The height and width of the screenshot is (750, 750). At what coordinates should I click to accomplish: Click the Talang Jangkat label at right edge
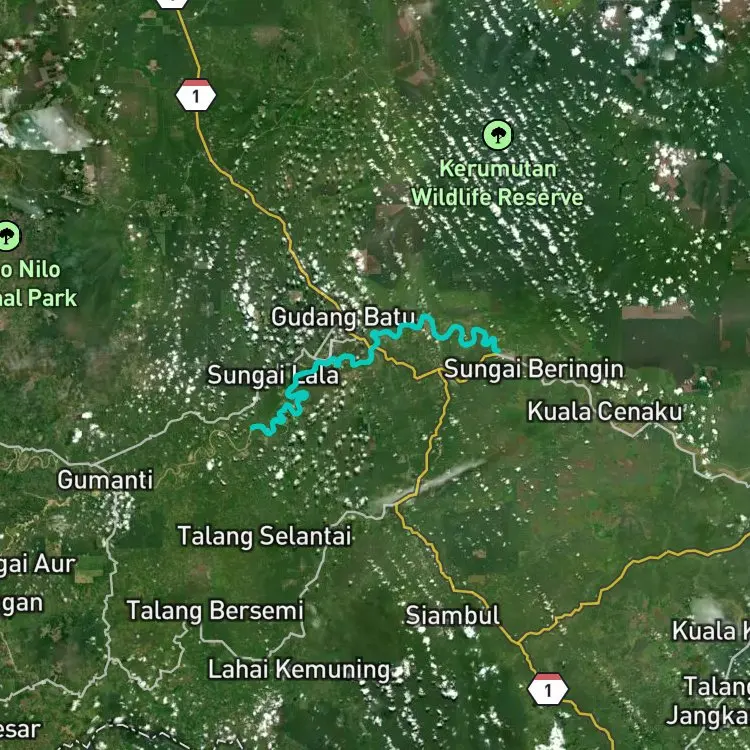pos(709,702)
